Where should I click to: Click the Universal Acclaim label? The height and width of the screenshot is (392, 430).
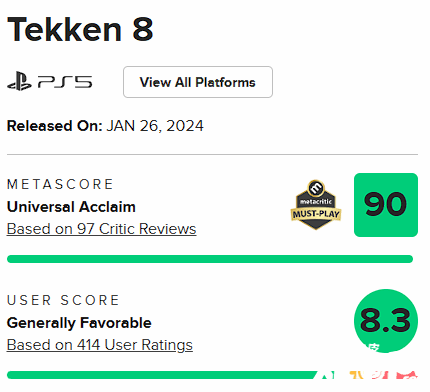pyautogui.click(x=71, y=207)
